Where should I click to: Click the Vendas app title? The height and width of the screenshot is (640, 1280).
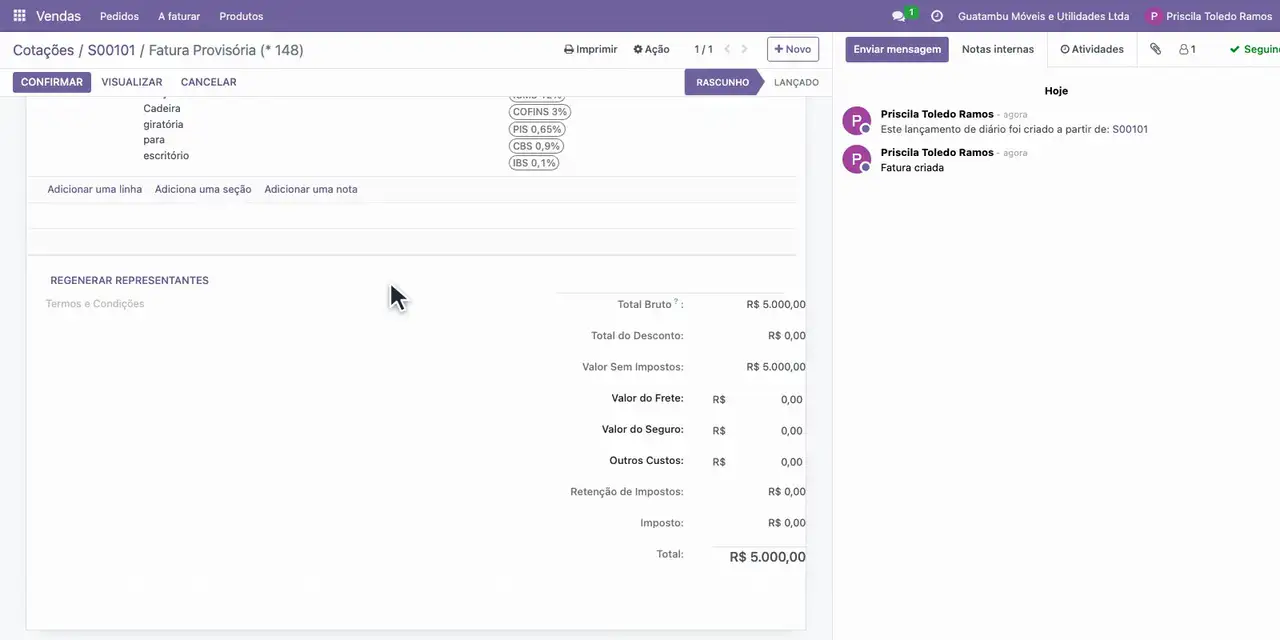[58, 16]
